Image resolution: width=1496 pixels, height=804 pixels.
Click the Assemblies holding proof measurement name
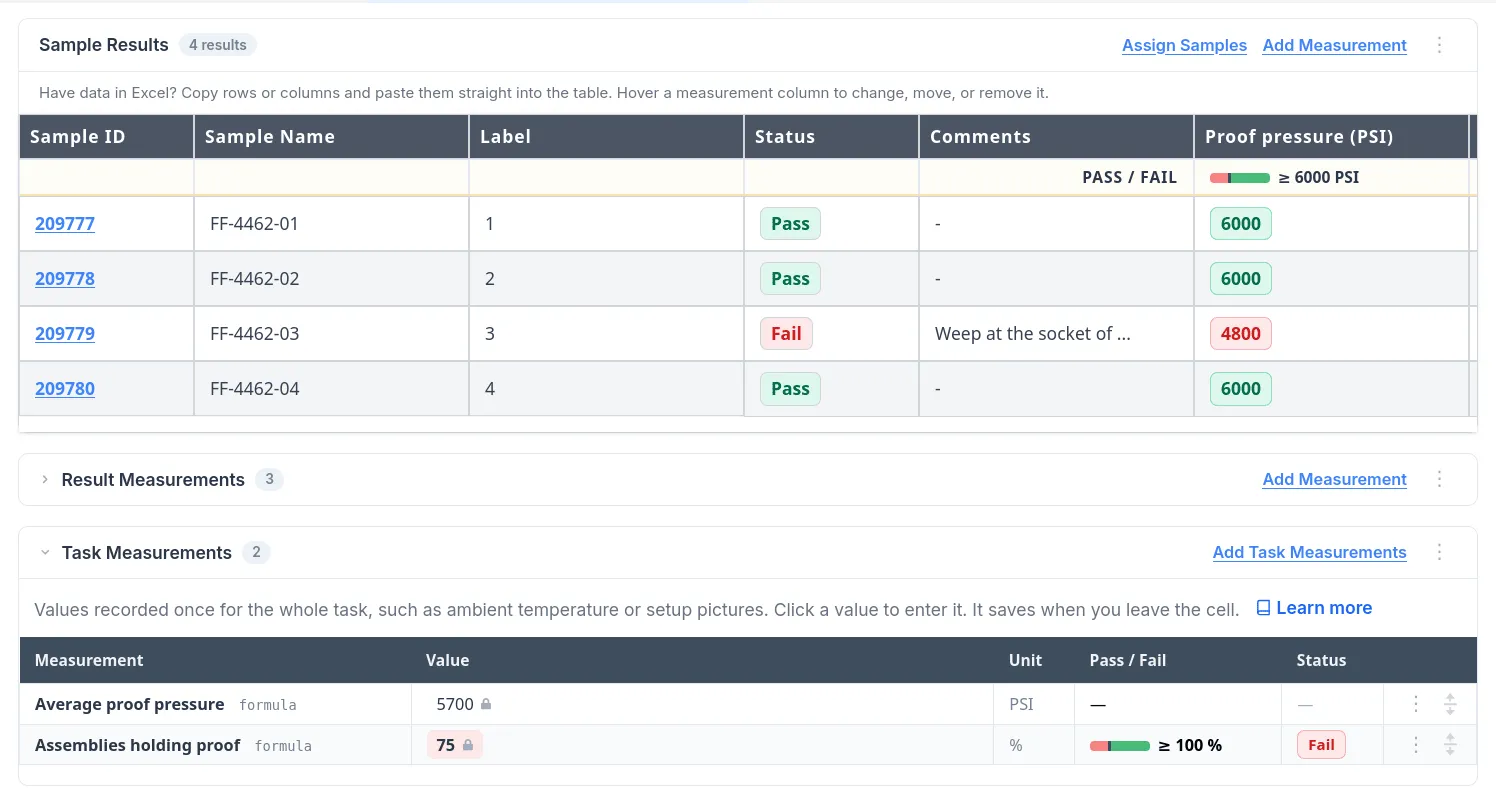pyautogui.click(x=137, y=745)
